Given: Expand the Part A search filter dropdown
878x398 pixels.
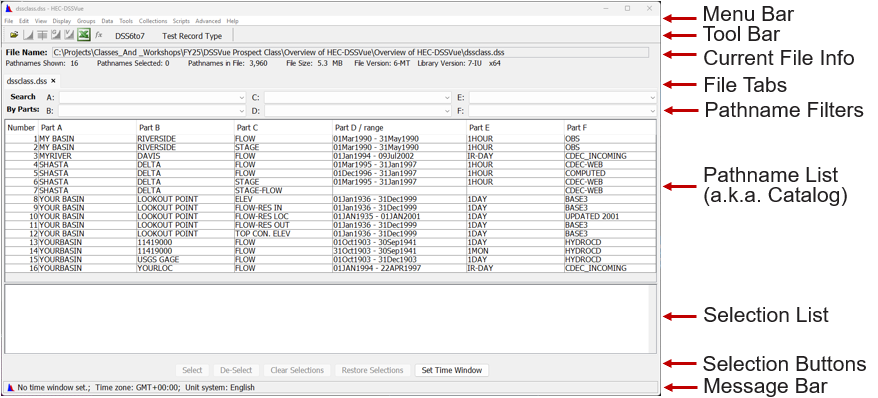Looking at the screenshot, I should (241, 97).
